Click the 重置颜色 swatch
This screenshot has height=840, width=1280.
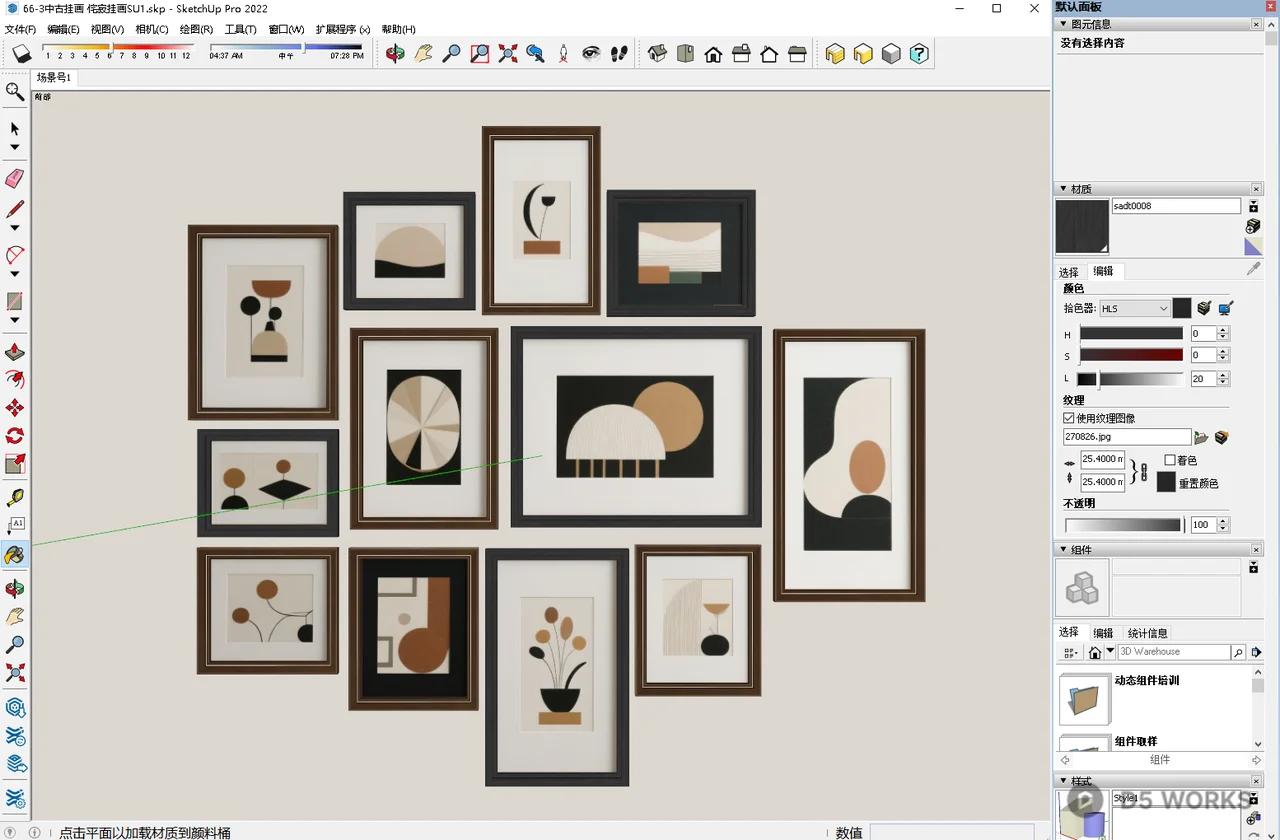(1166, 482)
